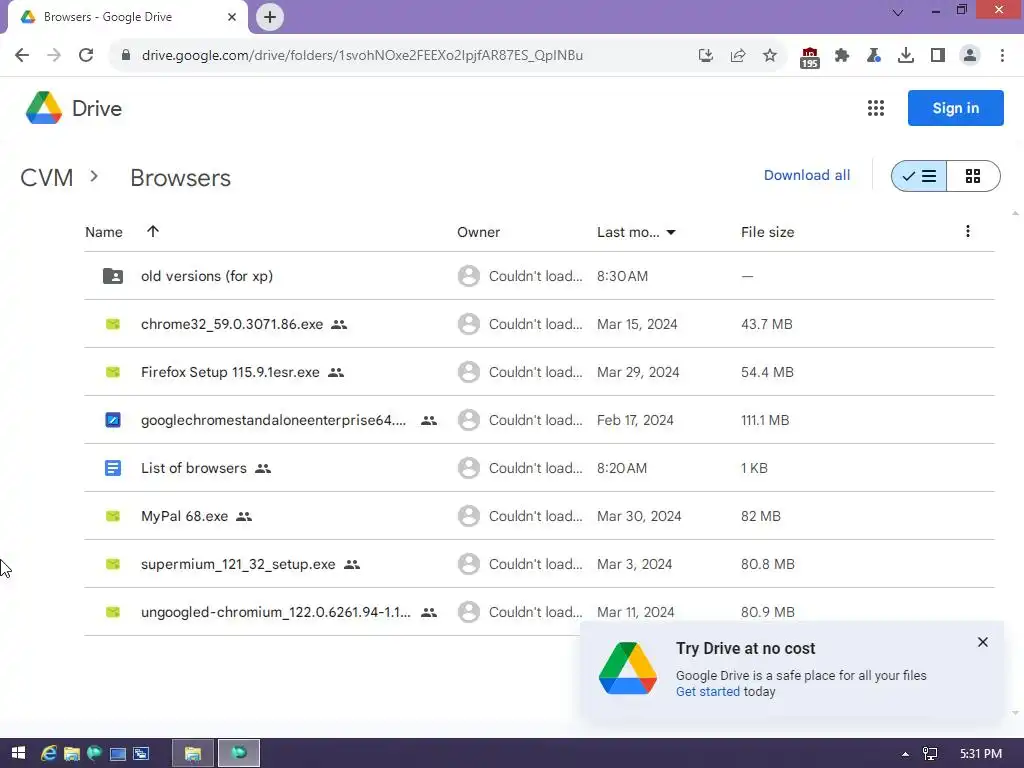The width and height of the screenshot is (1024, 768).
Task: Select Firefox Setup 115.9.1esr.exe
Action: click(x=230, y=372)
